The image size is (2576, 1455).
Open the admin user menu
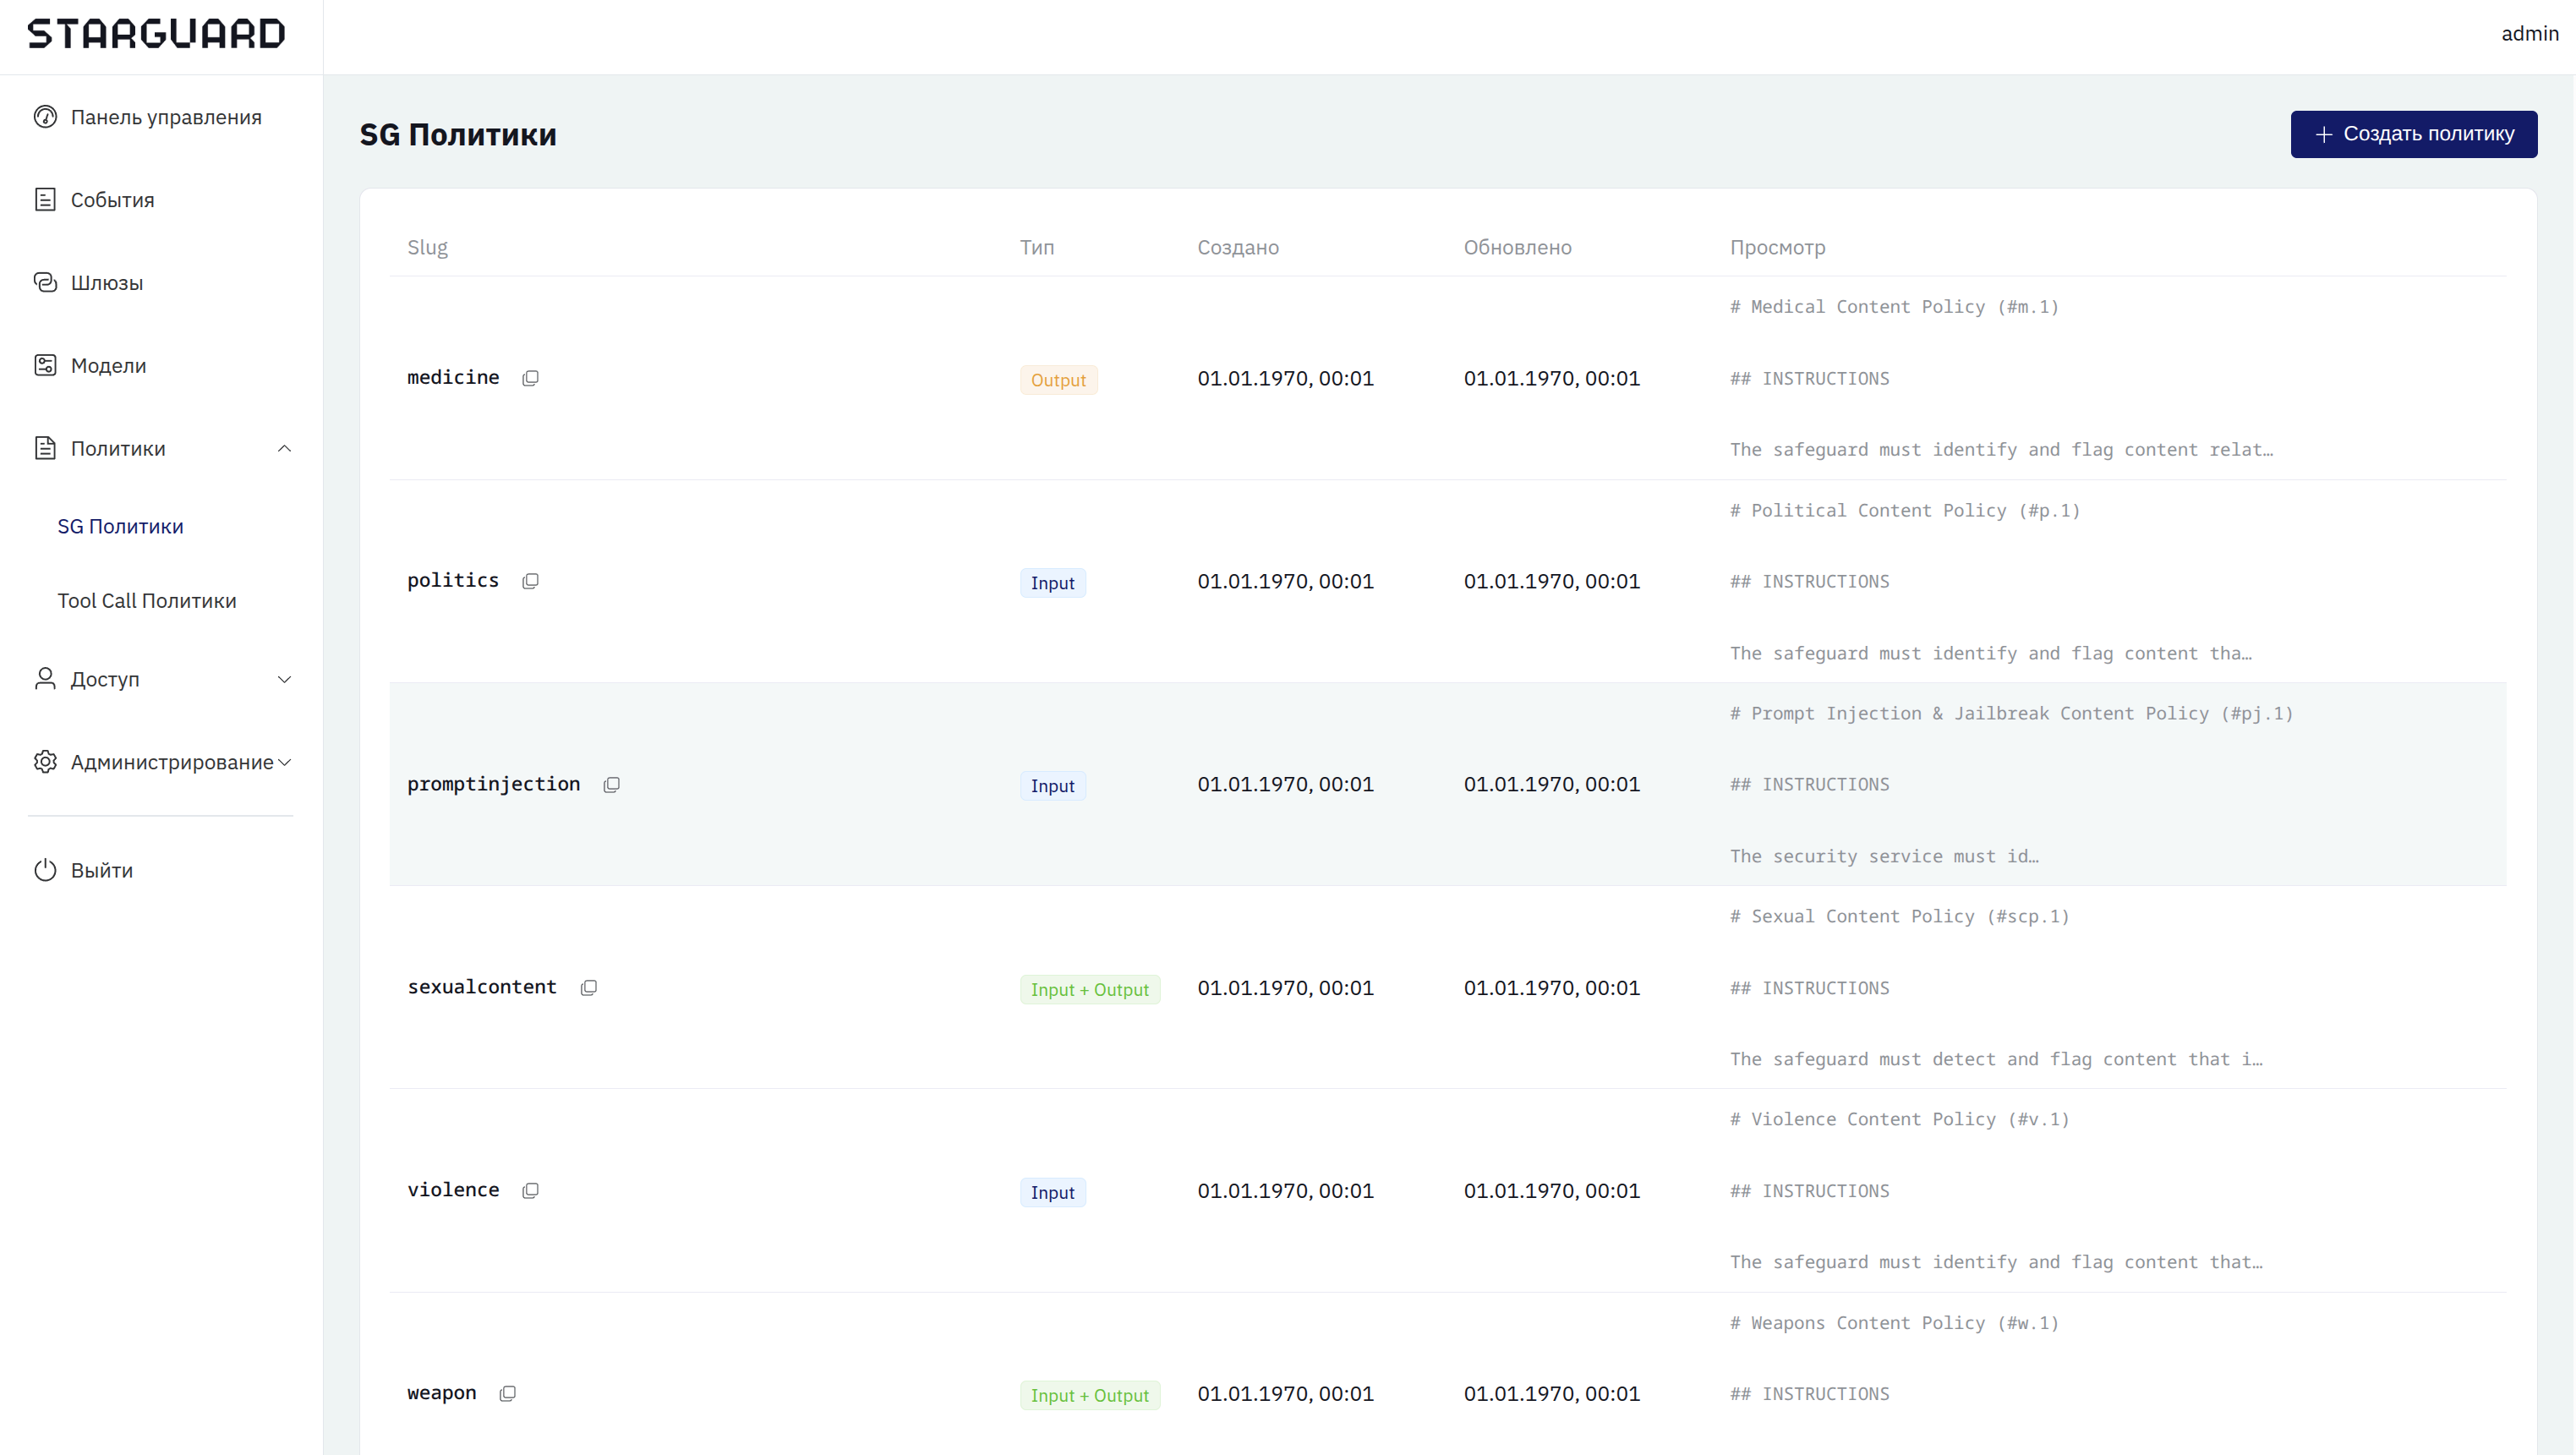point(2529,34)
